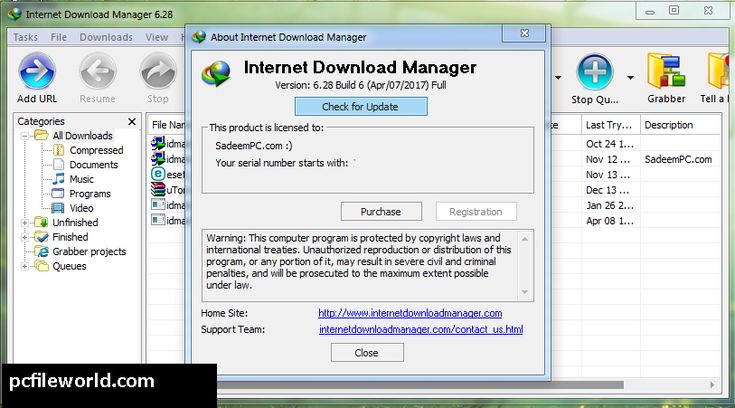Click the Registration button
735x408 pixels.
pos(476,212)
